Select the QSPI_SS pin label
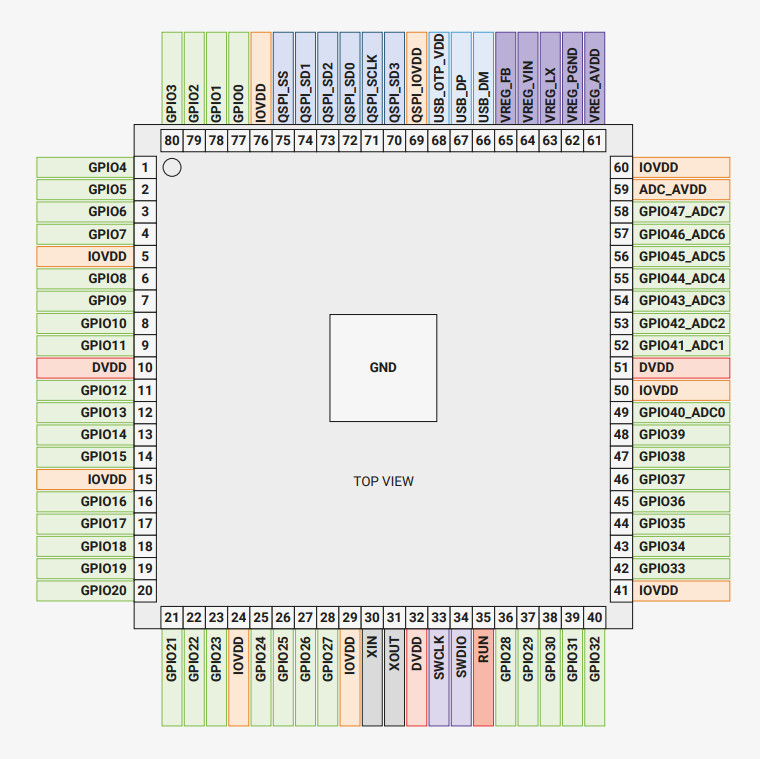Image resolution: width=760 pixels, height=759 pixels. point(283,78)
